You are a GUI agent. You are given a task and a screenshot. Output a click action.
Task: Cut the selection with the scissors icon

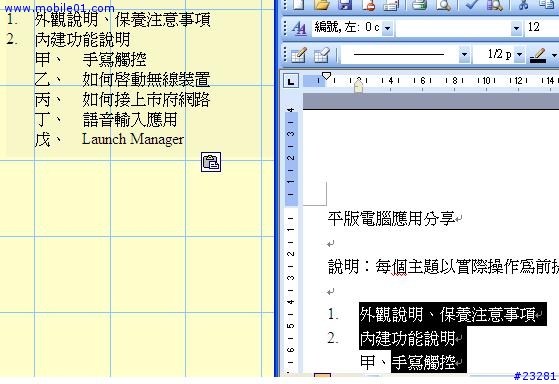523,4
